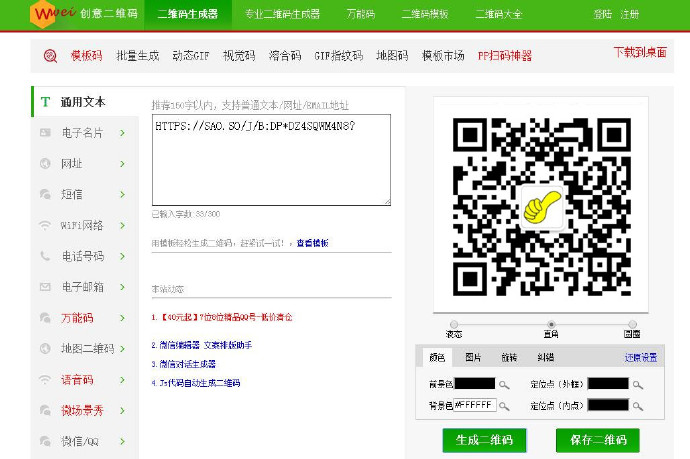Click the 查看模板 link
Image resolution: width=690 pixels, height=459 pixels.
[x=312, y=243]
